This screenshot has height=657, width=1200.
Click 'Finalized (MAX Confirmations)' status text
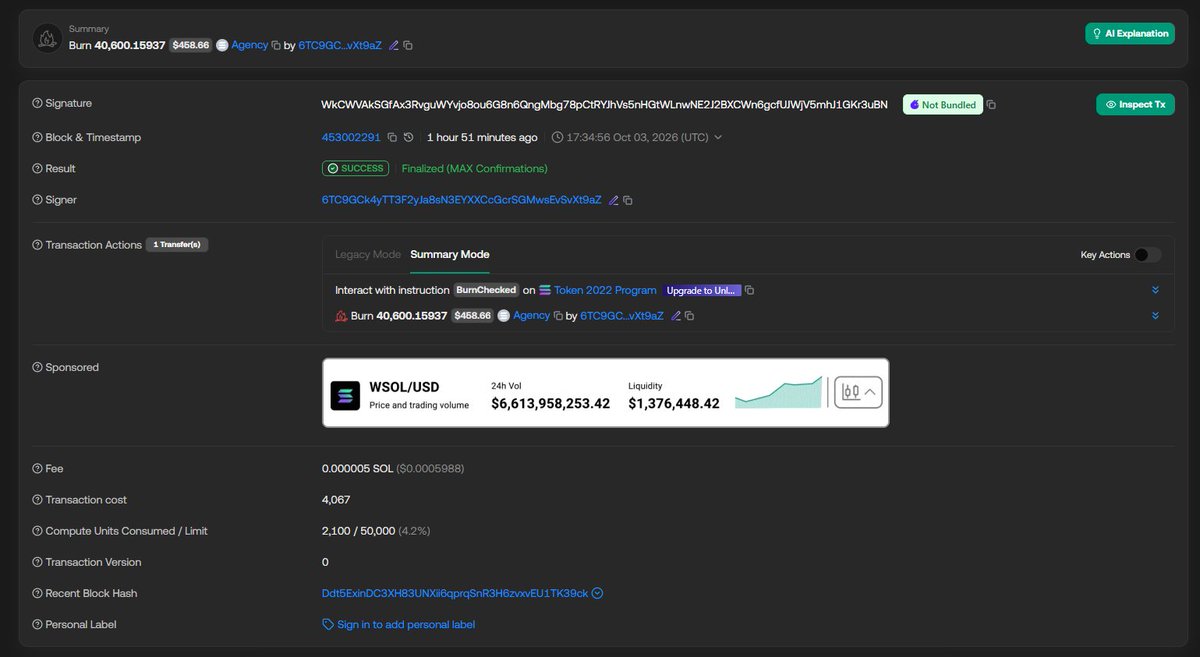coord(475,168)
